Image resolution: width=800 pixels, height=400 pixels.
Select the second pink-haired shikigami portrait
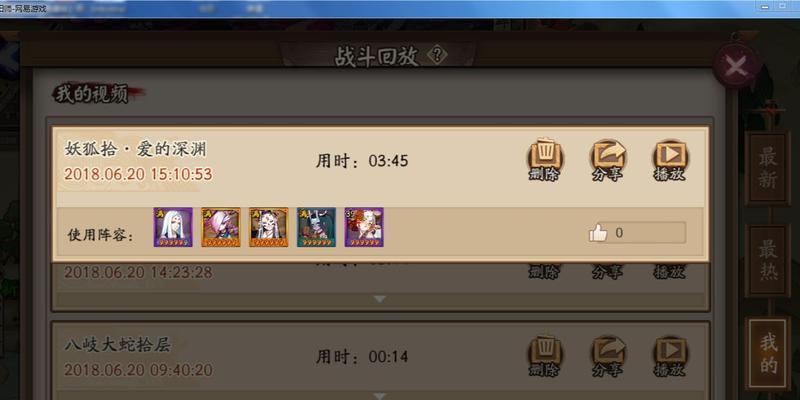(x=221, y=227)
